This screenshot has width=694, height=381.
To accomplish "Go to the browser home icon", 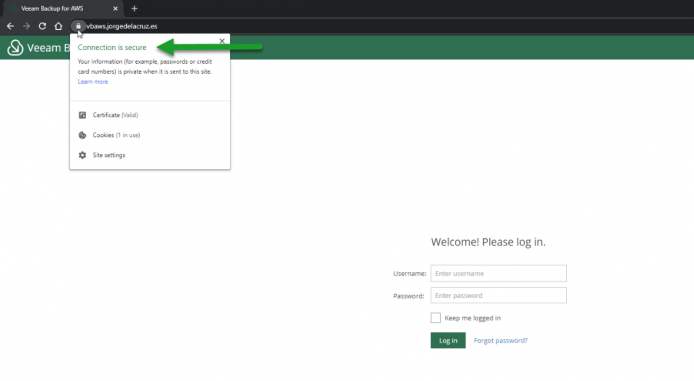I will coord(58,26).
